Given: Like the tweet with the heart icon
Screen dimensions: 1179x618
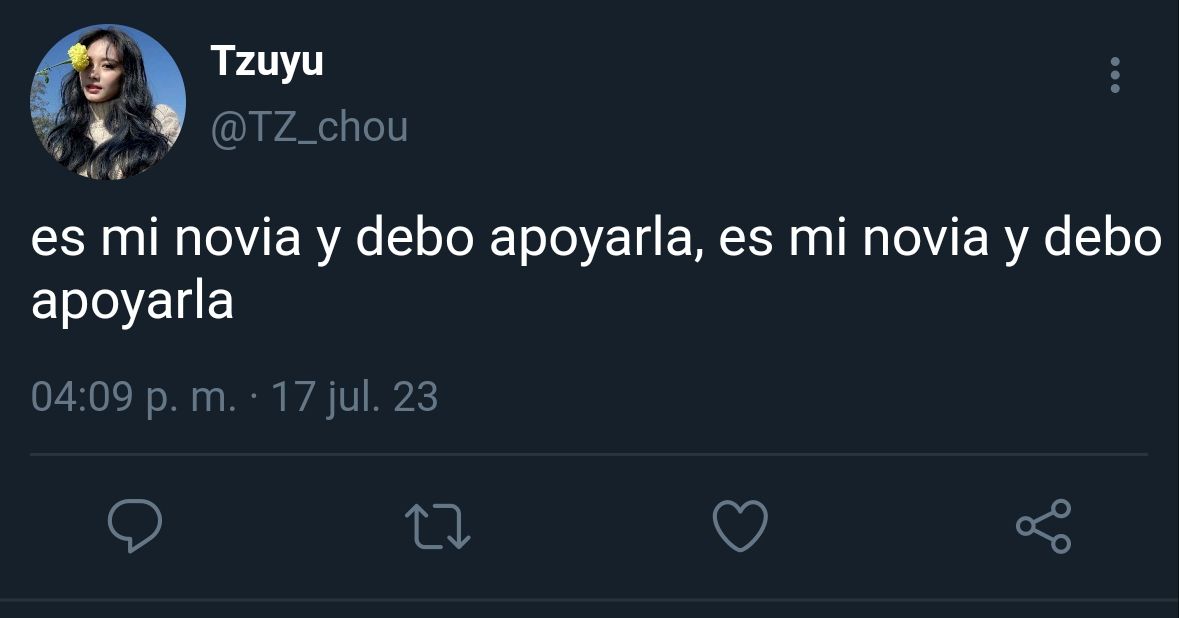Looking at the screenshot, I should 740,526.
